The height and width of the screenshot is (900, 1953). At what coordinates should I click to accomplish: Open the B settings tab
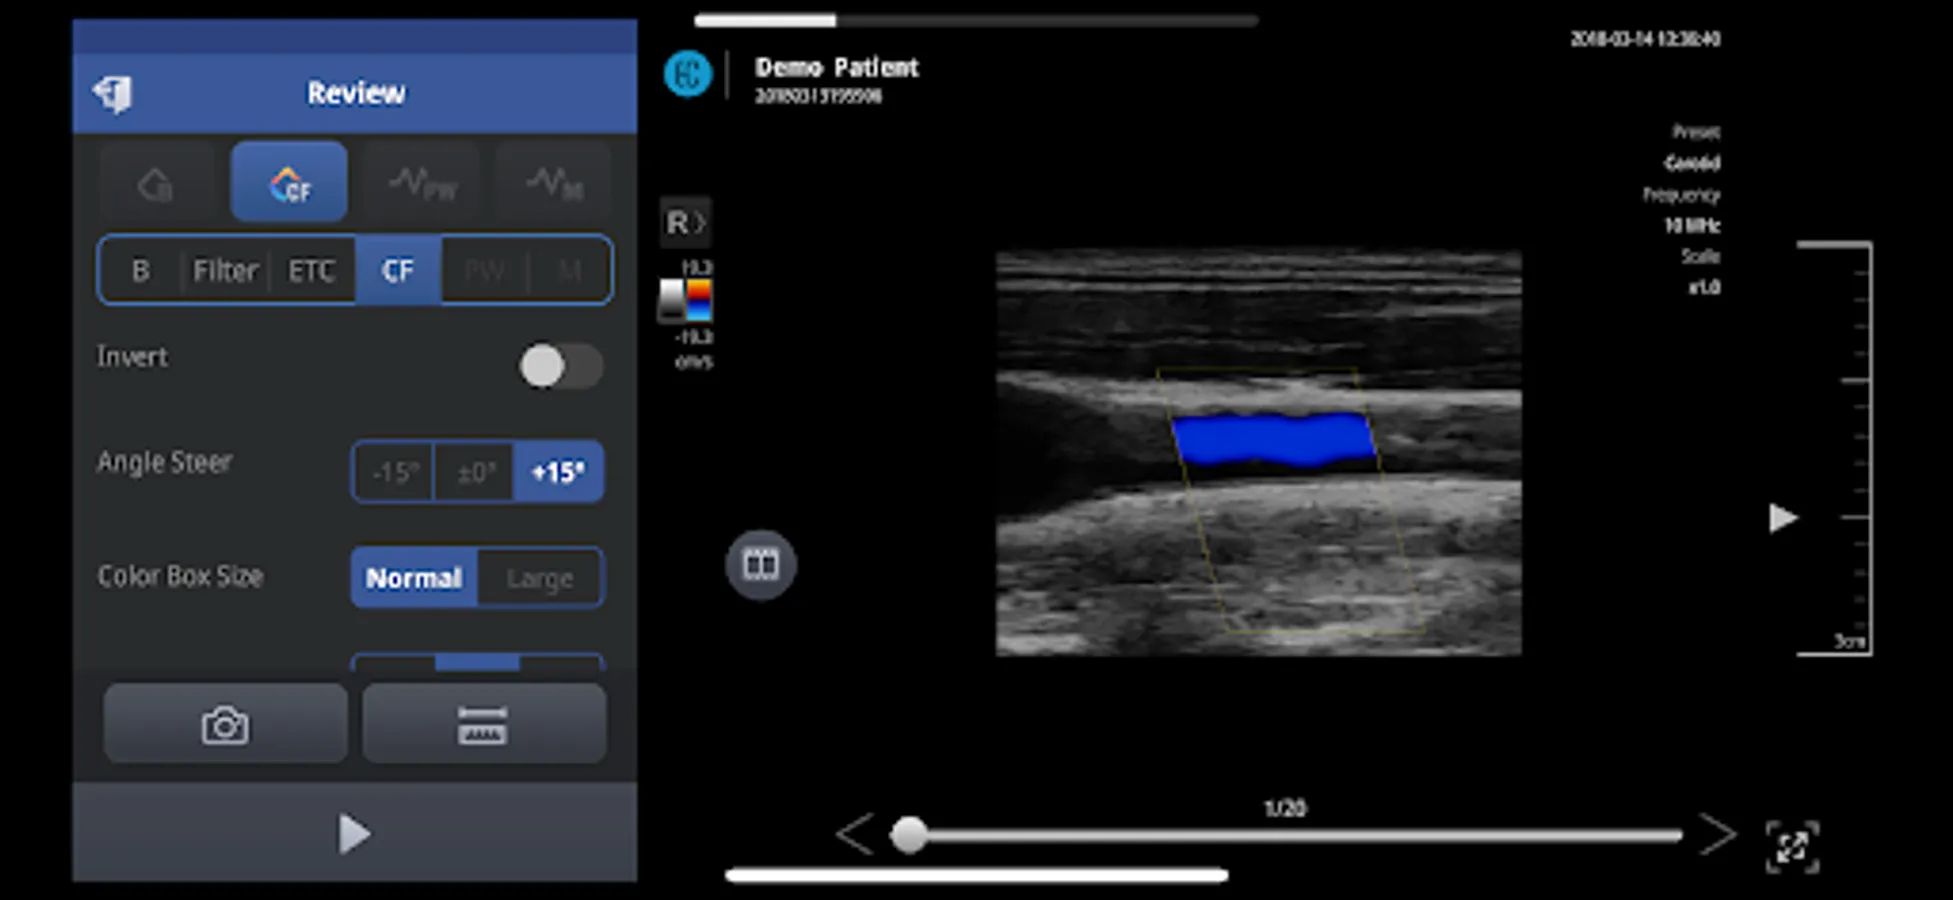[x=141, y=270]
